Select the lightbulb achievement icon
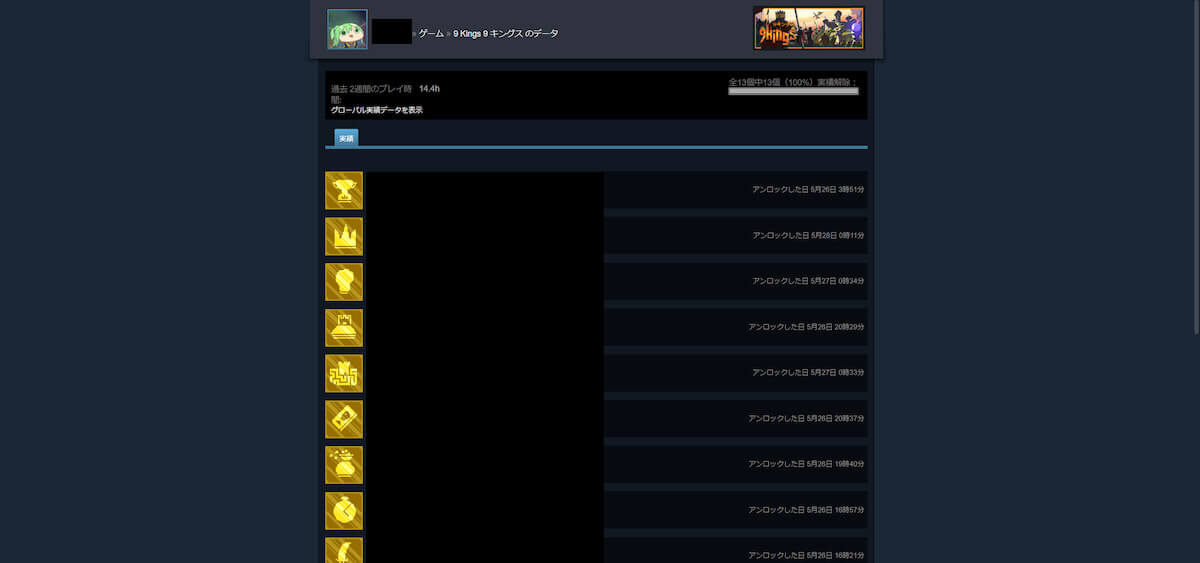1200x563 pixels. (344, 282)
